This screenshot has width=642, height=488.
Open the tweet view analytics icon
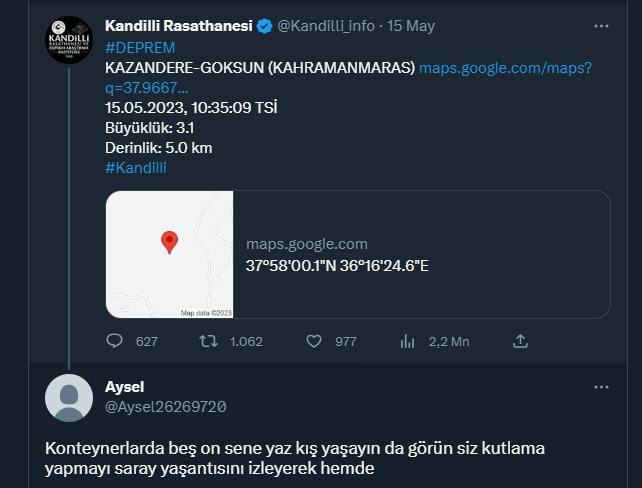(x=407, y=341)
